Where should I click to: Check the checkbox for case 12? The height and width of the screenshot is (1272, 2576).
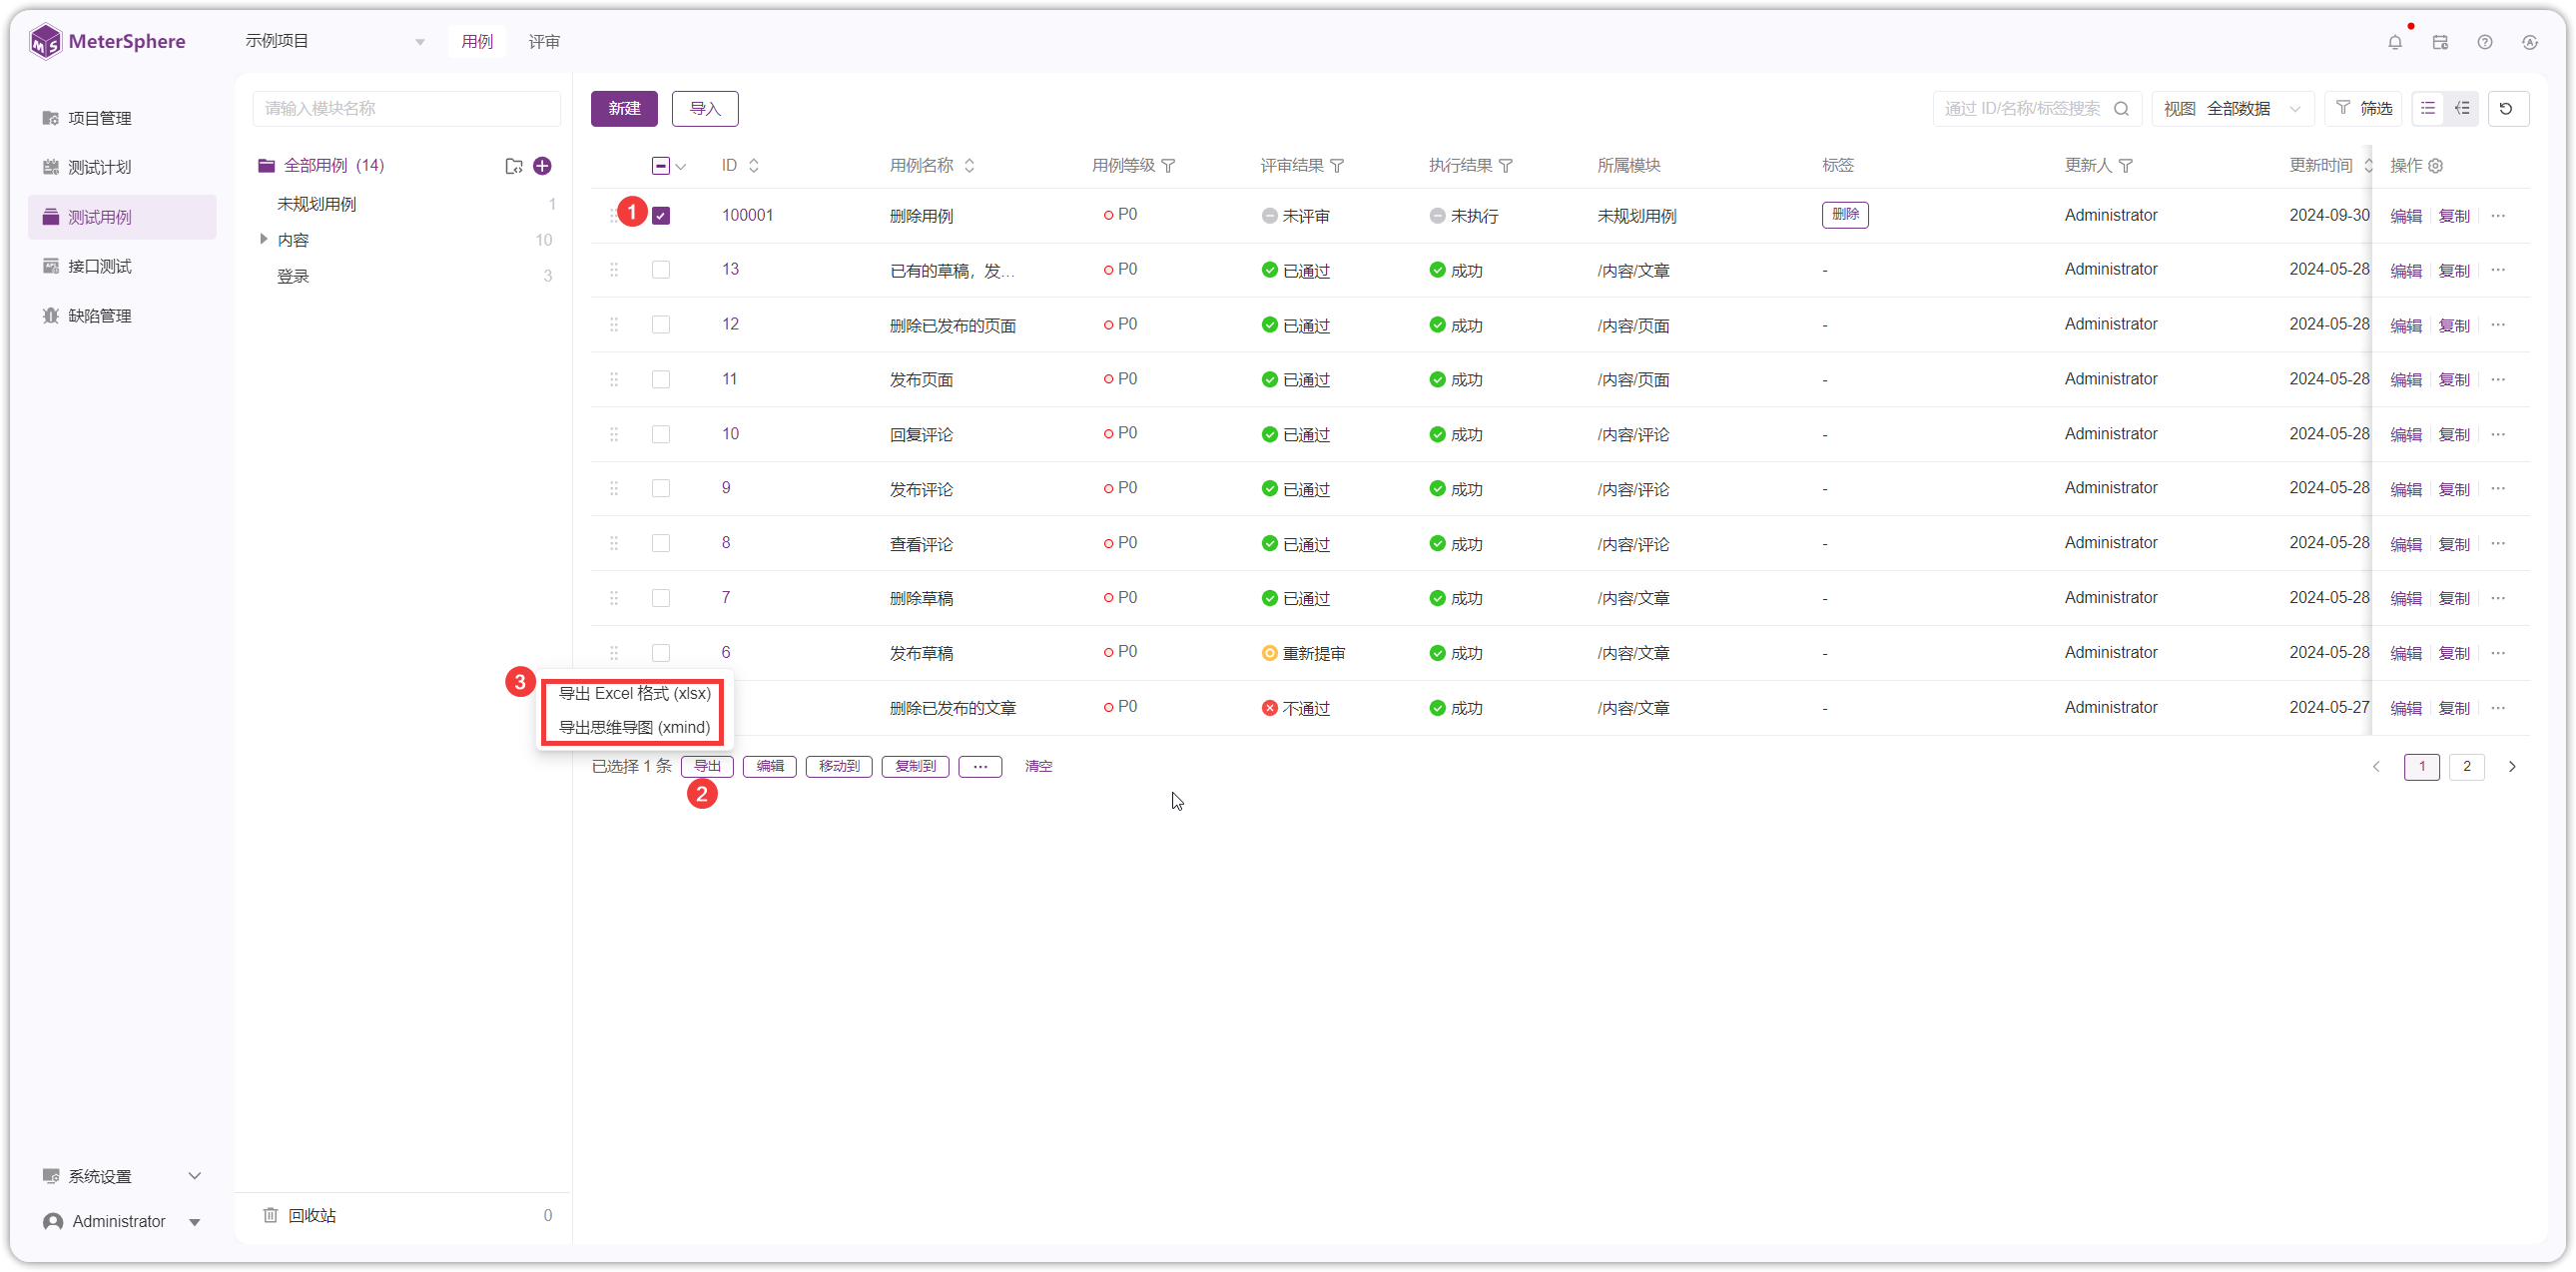tap(661, 325)
